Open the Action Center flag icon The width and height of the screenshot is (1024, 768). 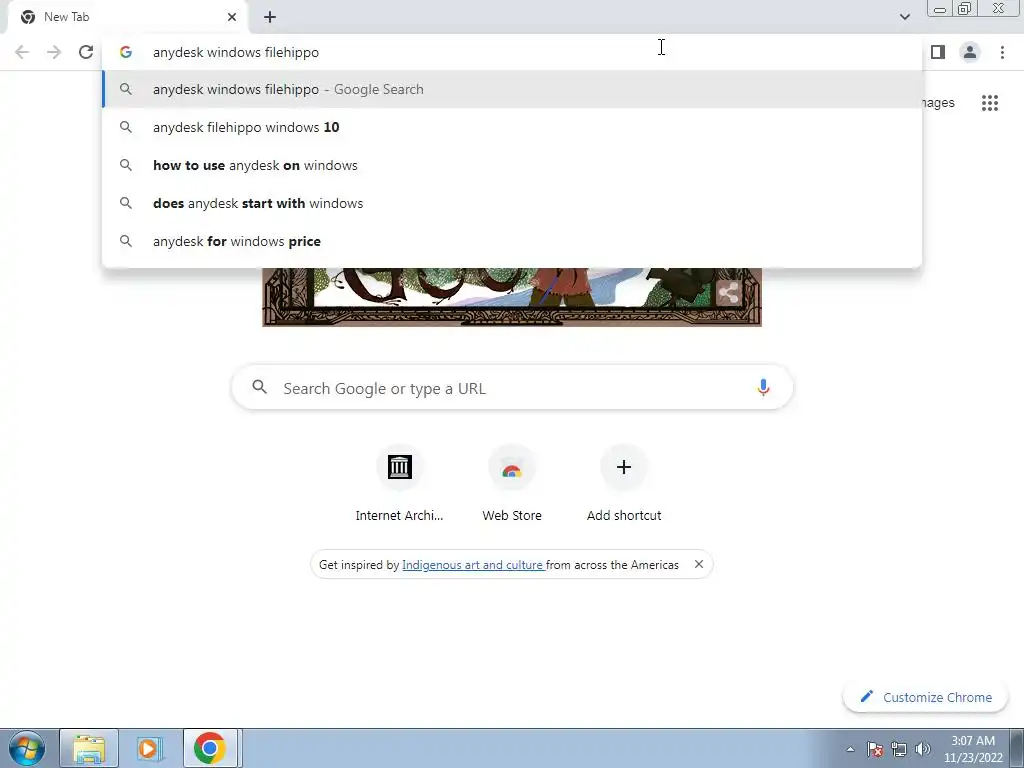875,750
